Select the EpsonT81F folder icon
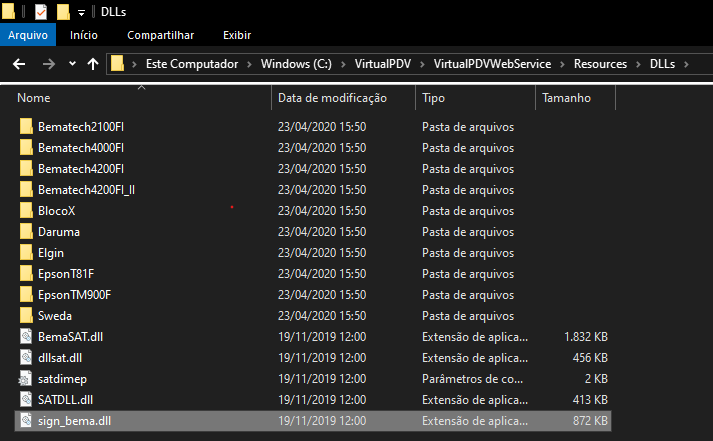Viewport: 713px width, 441px height. pos(26,273)
